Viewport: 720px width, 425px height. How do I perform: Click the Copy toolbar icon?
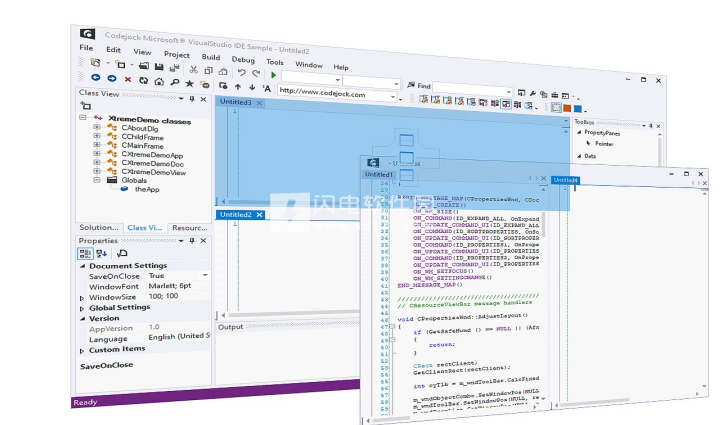click(x=208, y=70)
